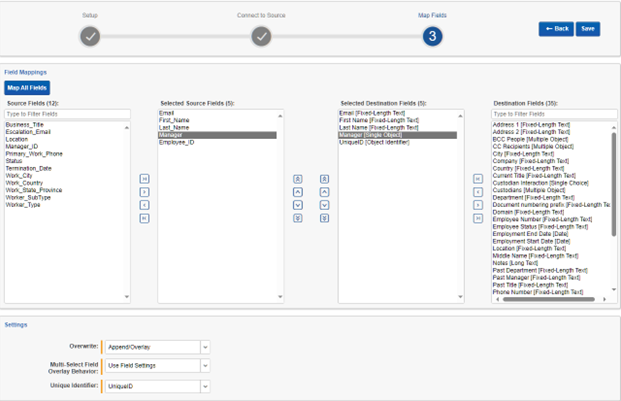Click the Destination Fields vertical scrollbar thumb
The image size is (621, 401).
(613, 185)
